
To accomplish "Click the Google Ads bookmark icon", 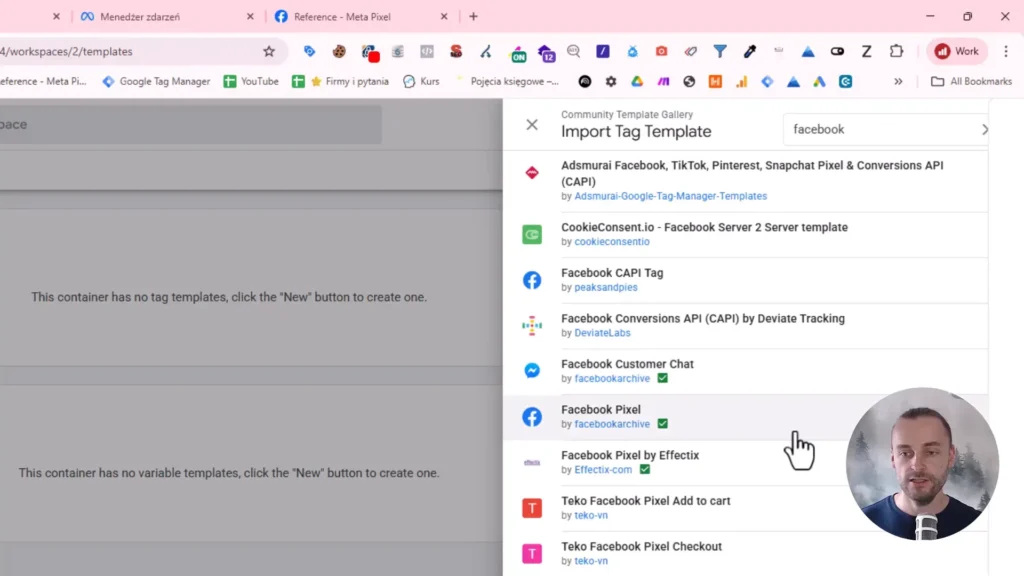I will 819,82.
